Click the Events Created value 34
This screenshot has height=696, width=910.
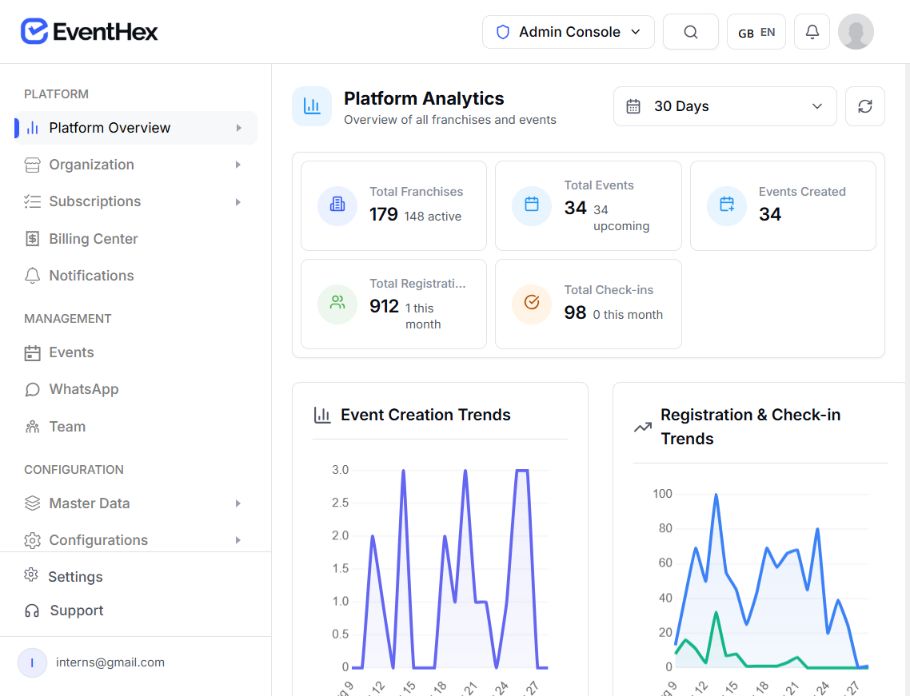tap(770, 215)
